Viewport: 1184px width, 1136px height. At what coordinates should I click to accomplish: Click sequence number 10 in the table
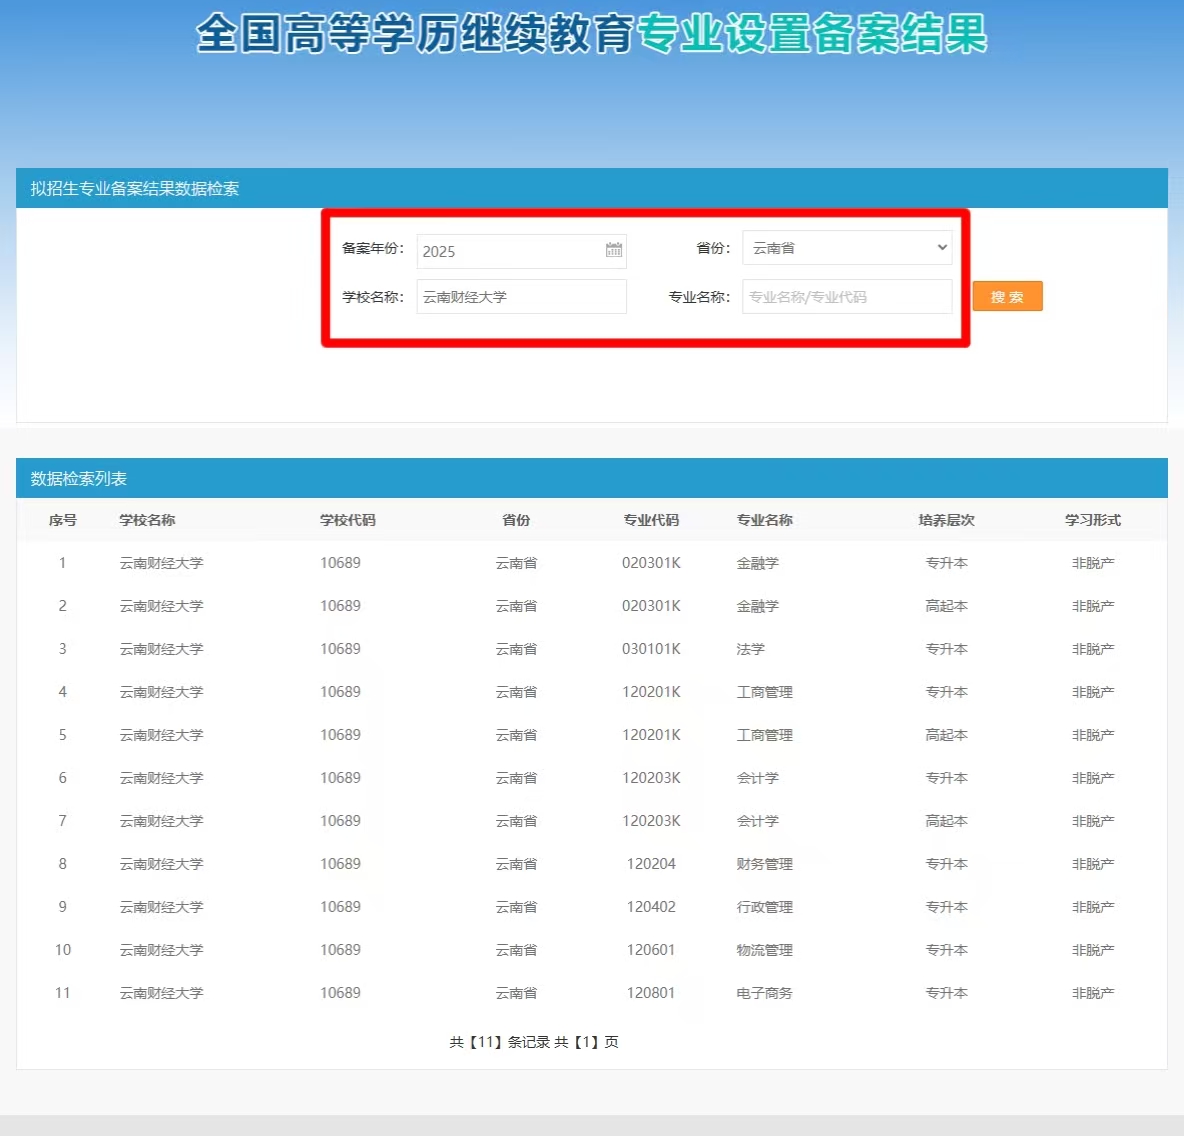tap(63, 950)
